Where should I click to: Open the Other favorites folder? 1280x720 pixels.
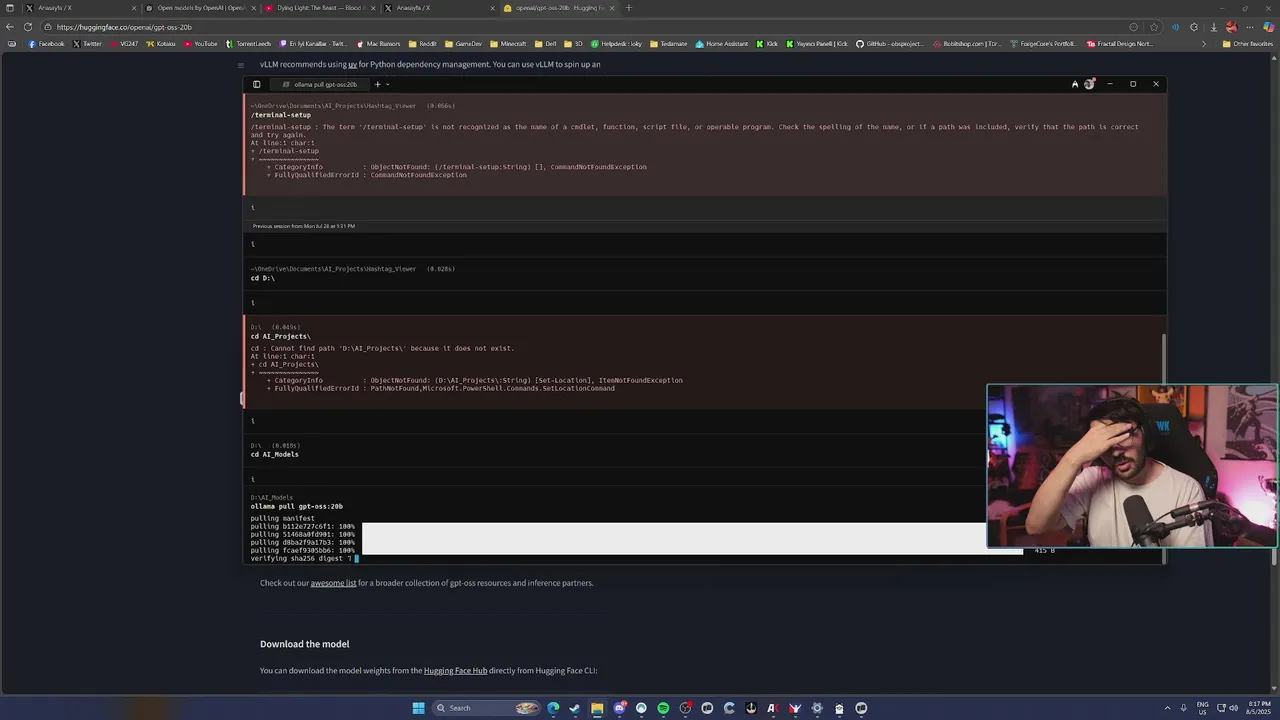point(1247,44)
